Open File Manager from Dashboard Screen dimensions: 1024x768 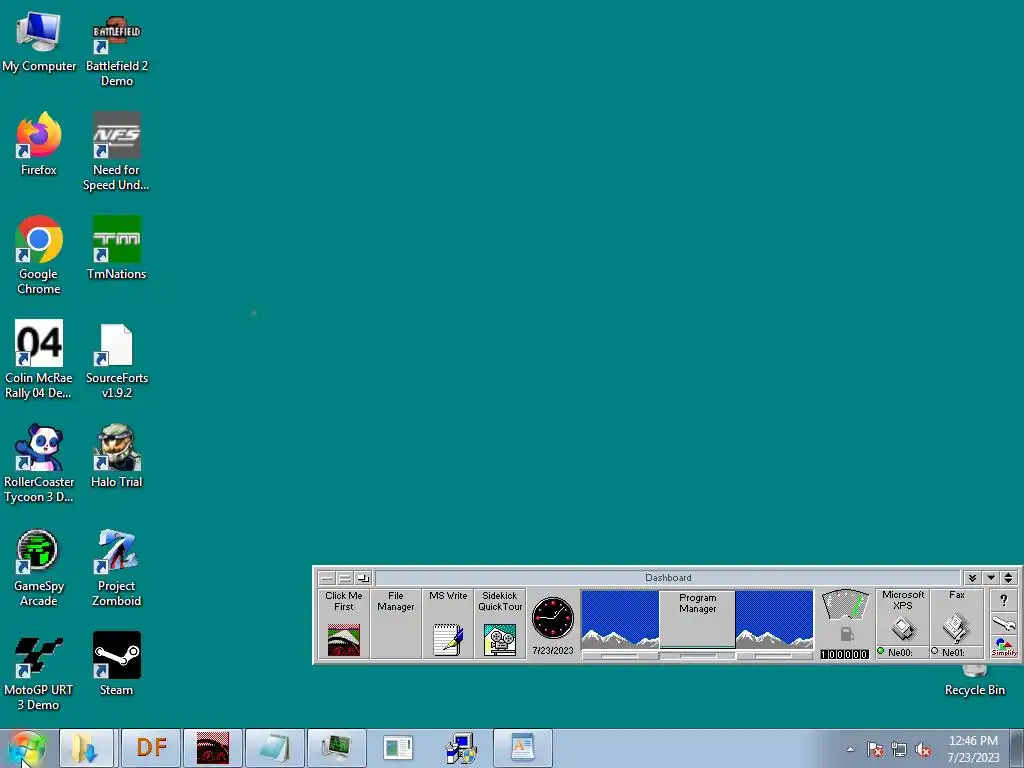(x=396, y=624)
